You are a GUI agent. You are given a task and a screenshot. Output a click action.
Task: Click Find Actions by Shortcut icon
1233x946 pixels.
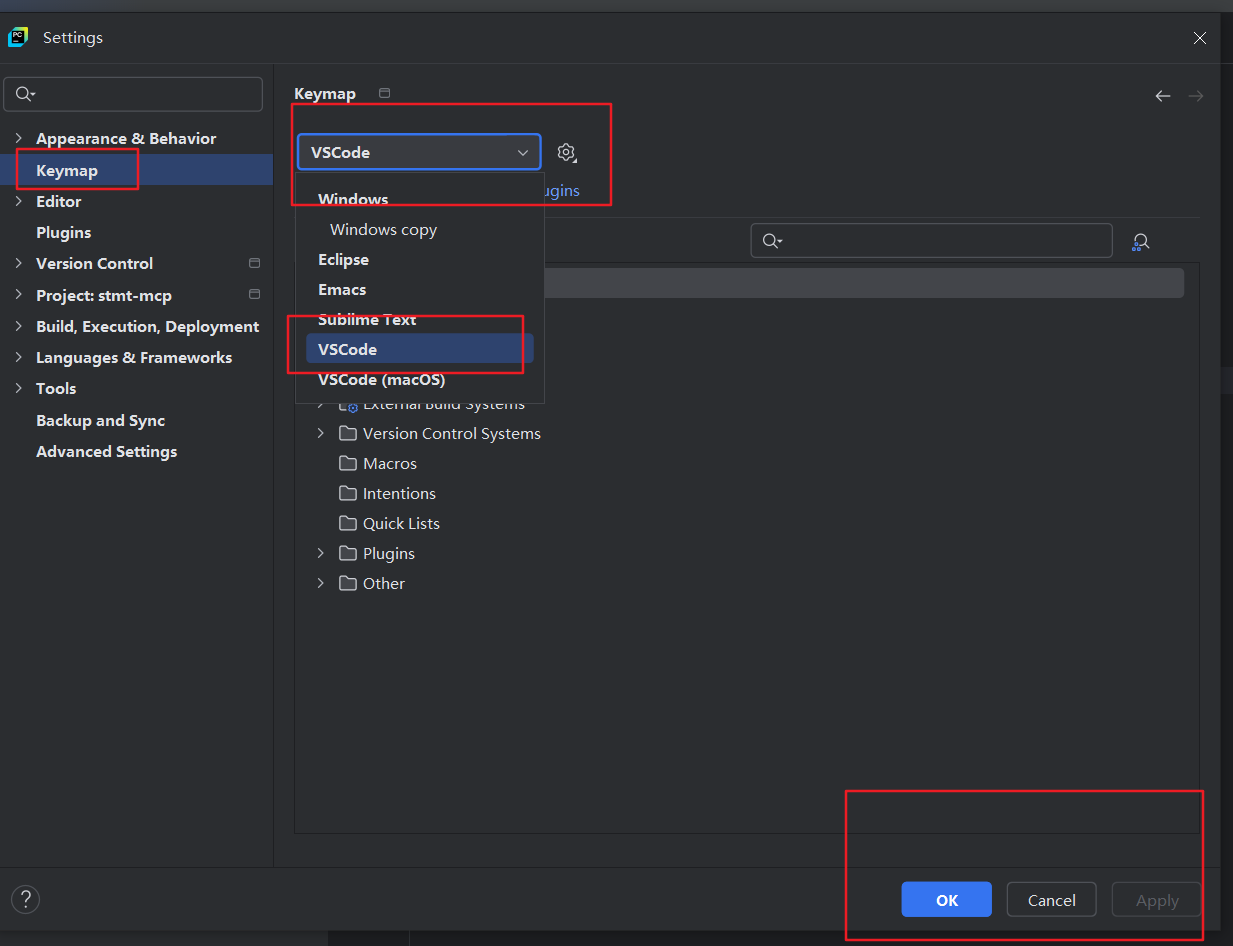[1141, 241]
